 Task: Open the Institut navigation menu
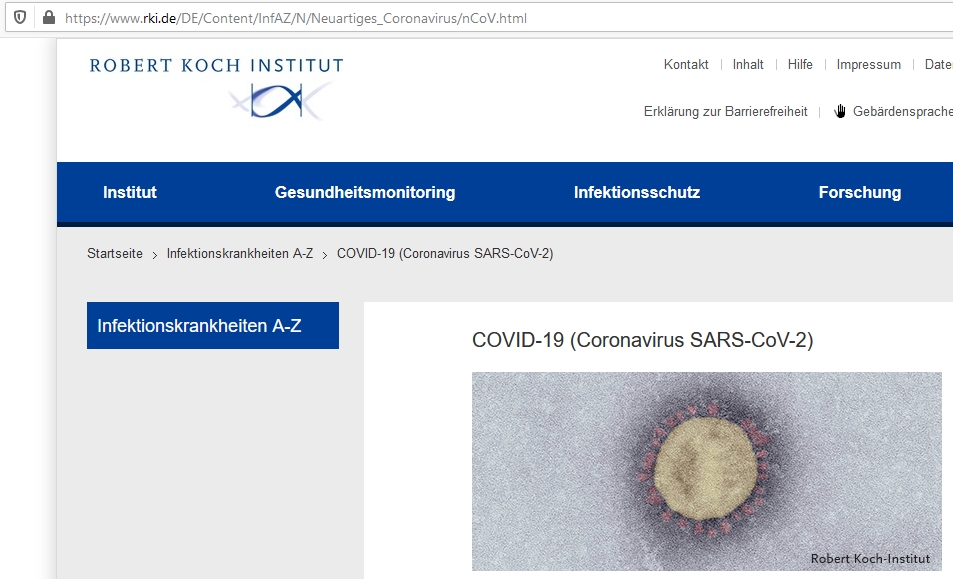tap(129, 193)
